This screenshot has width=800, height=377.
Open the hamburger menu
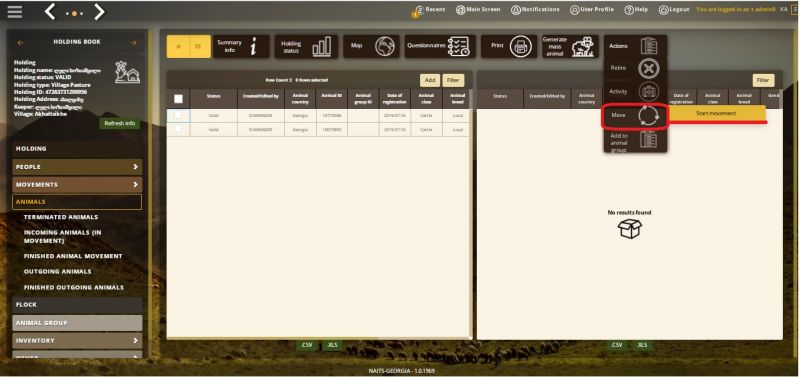[x=14, y=11]
